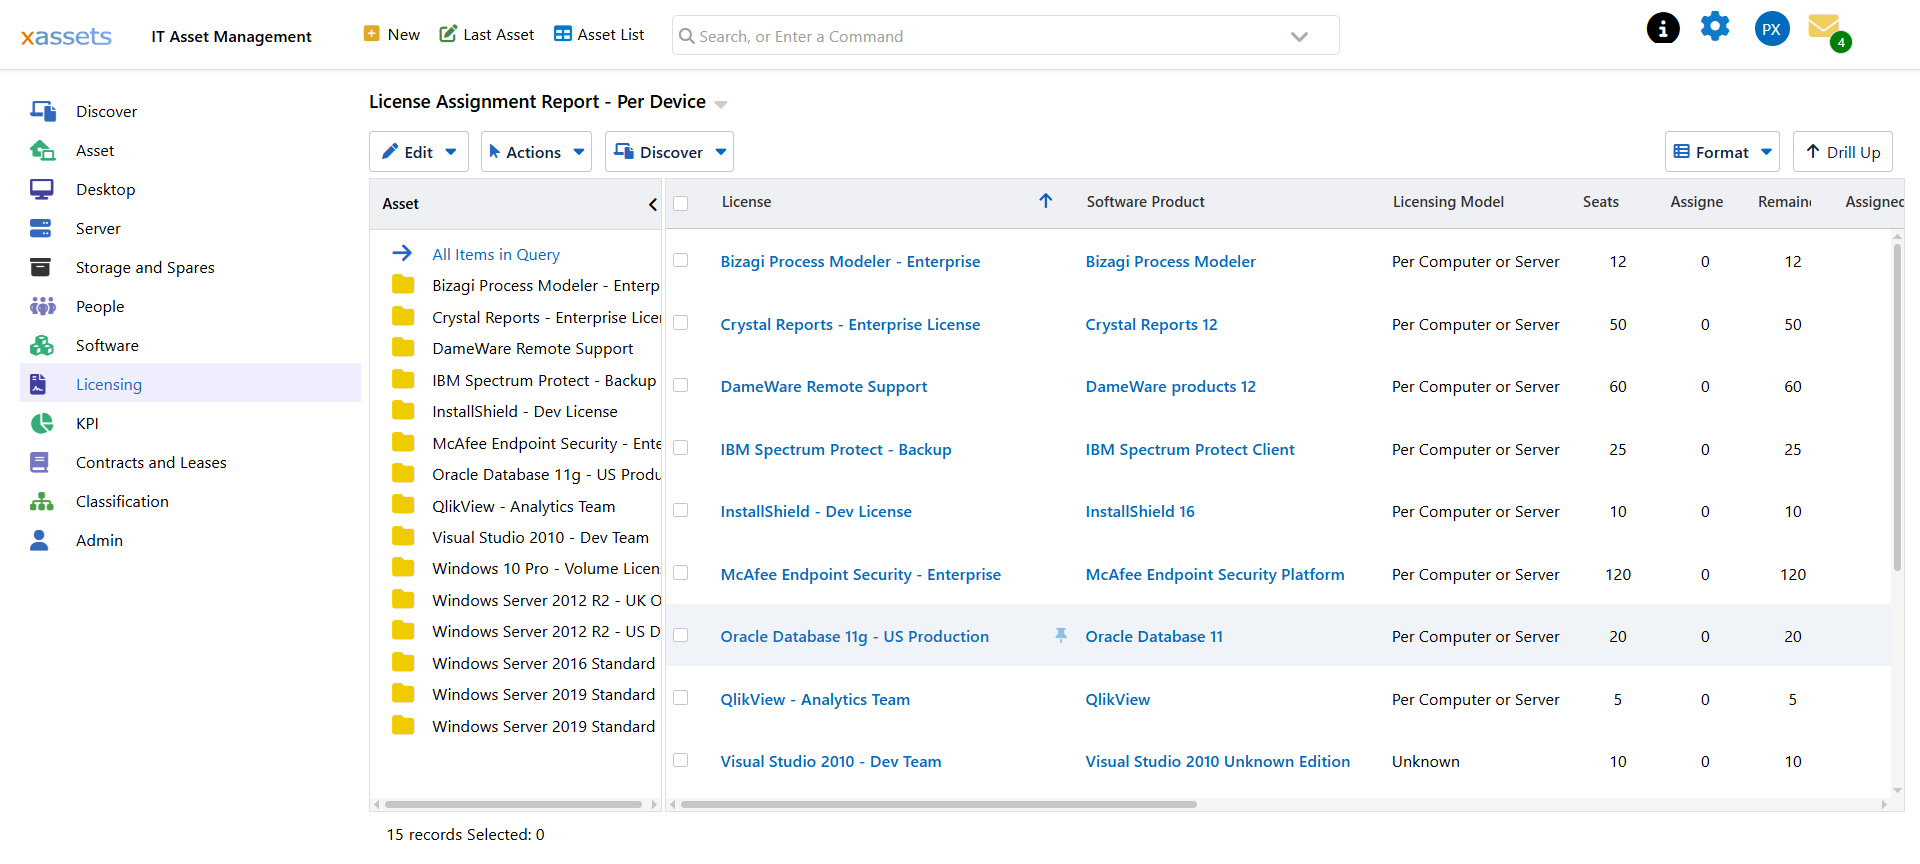Open the mail notifications envelope icon

pyautogui.click(x=1825, y=27)
